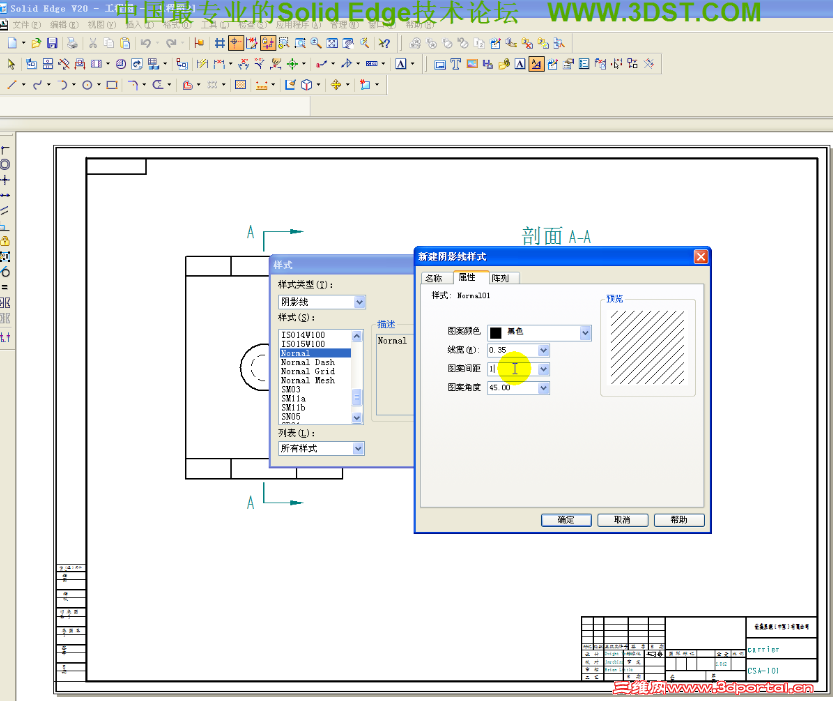The image size is (833, 701).
Task: Click the Print icon in toolbar
Action: point(72,43)
